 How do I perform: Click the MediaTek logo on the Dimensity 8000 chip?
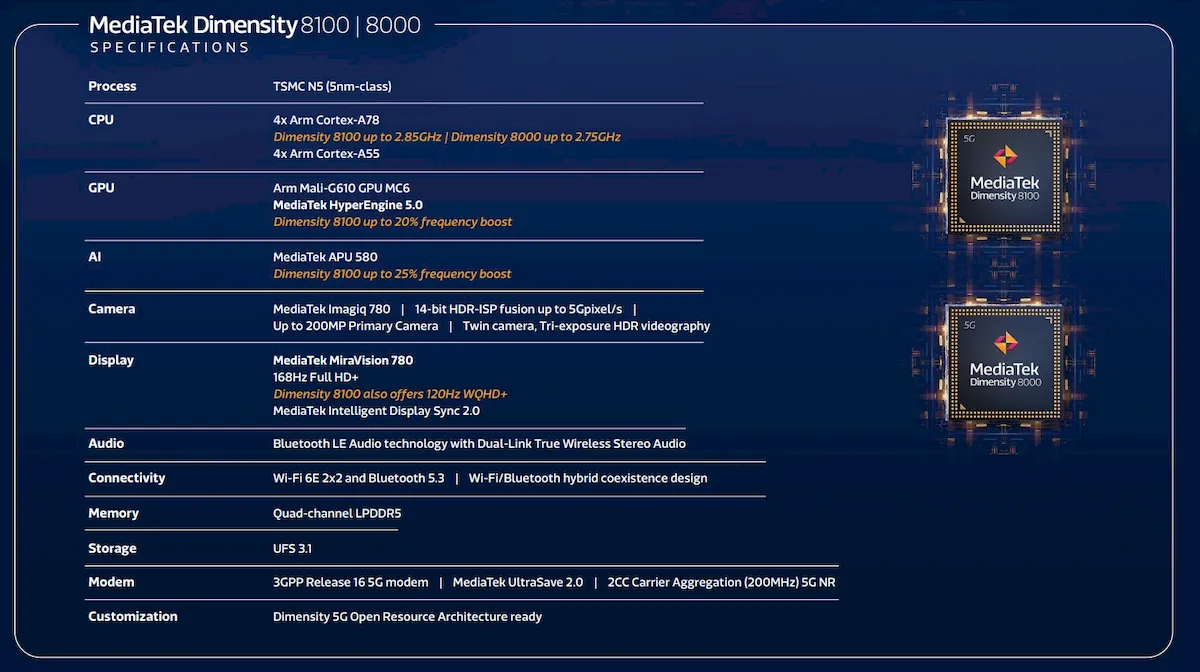click(x=1005, y=343)
